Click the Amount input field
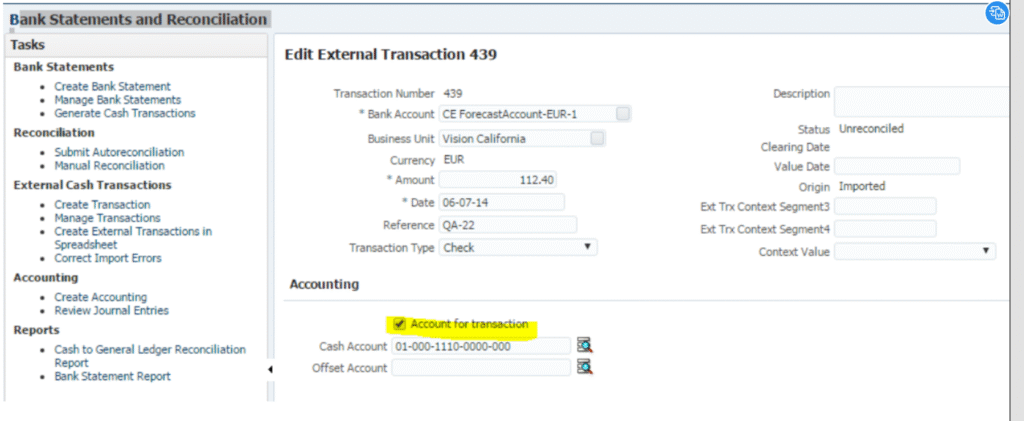Viewport: 1024px width, 421px height. [498, 179]
